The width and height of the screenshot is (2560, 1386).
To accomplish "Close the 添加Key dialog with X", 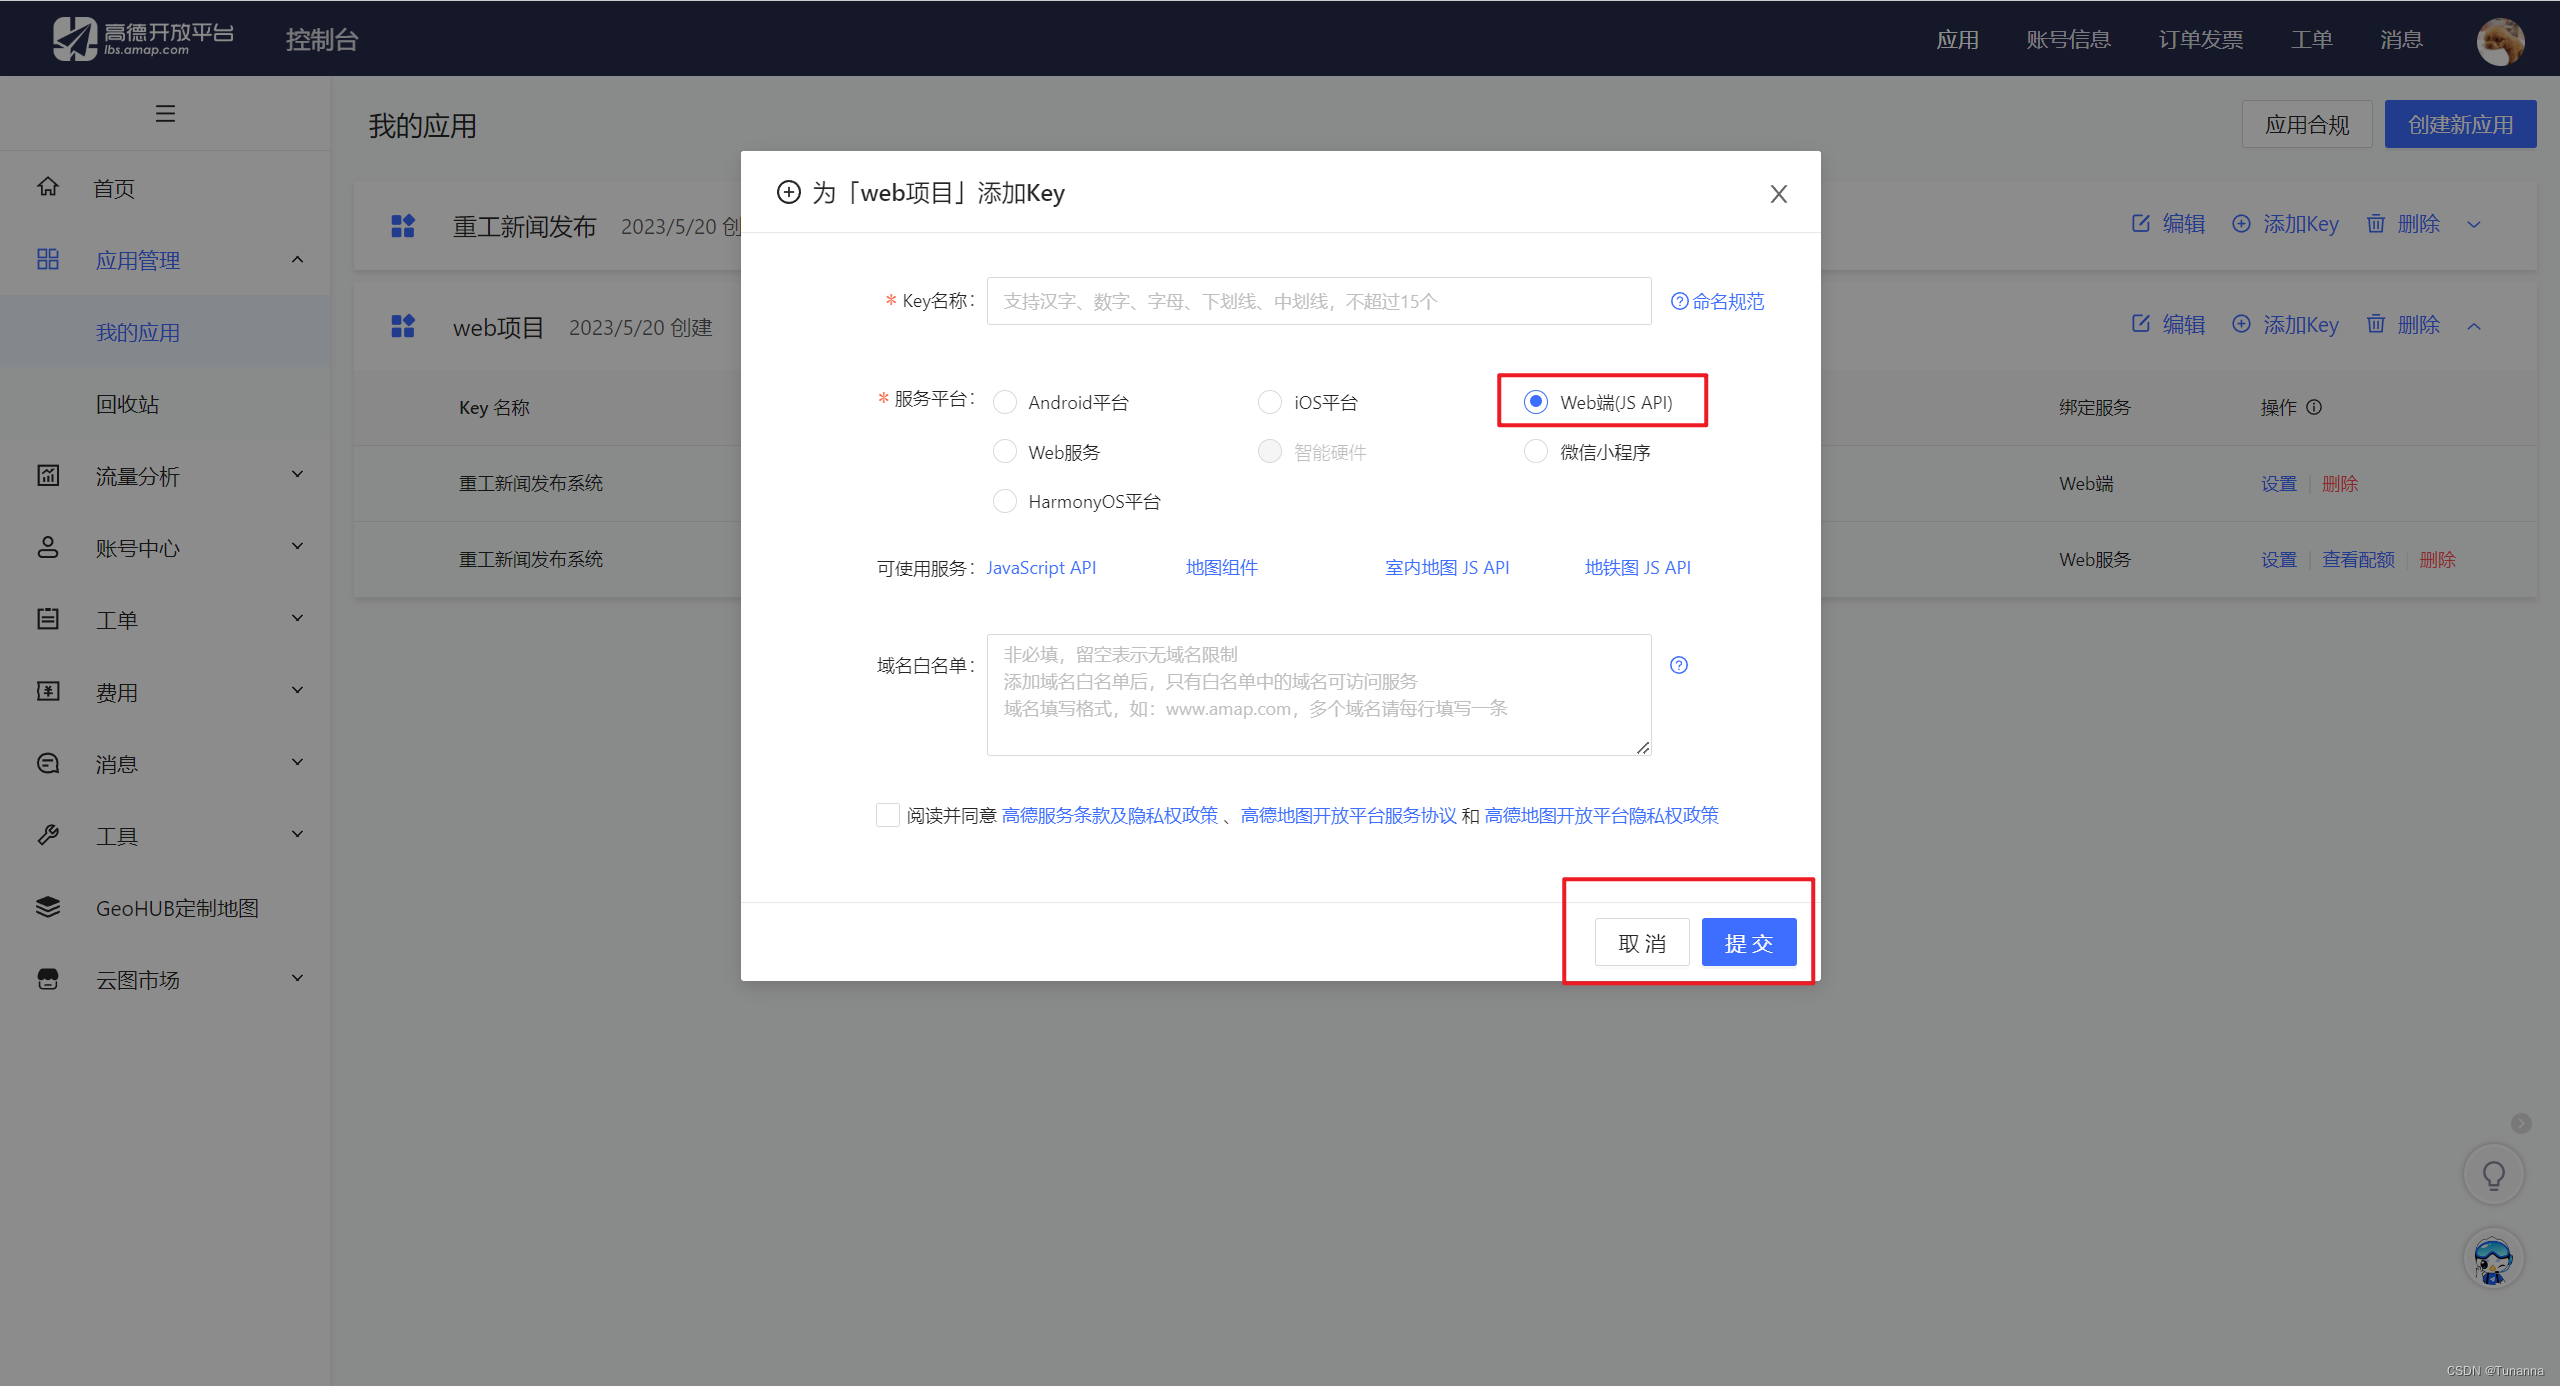I will (x=1778, y=194).
